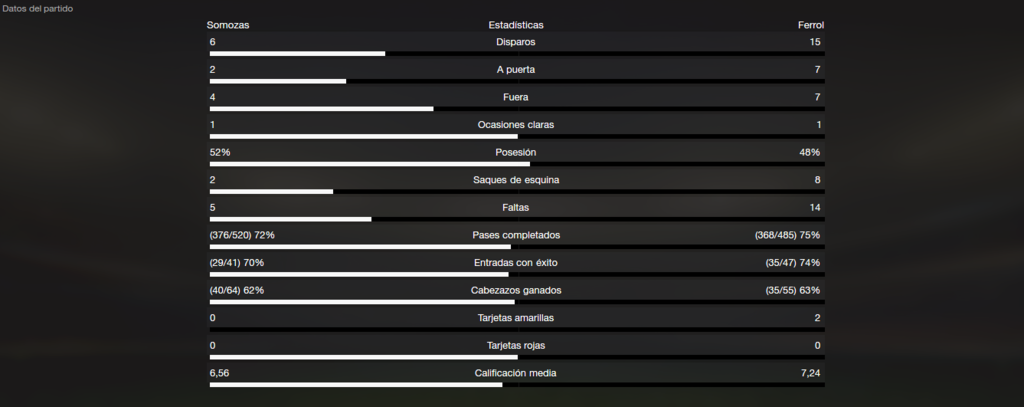Click the Estadísticas column header
This screenshot has width=1024, height=407.
(516, 25)
